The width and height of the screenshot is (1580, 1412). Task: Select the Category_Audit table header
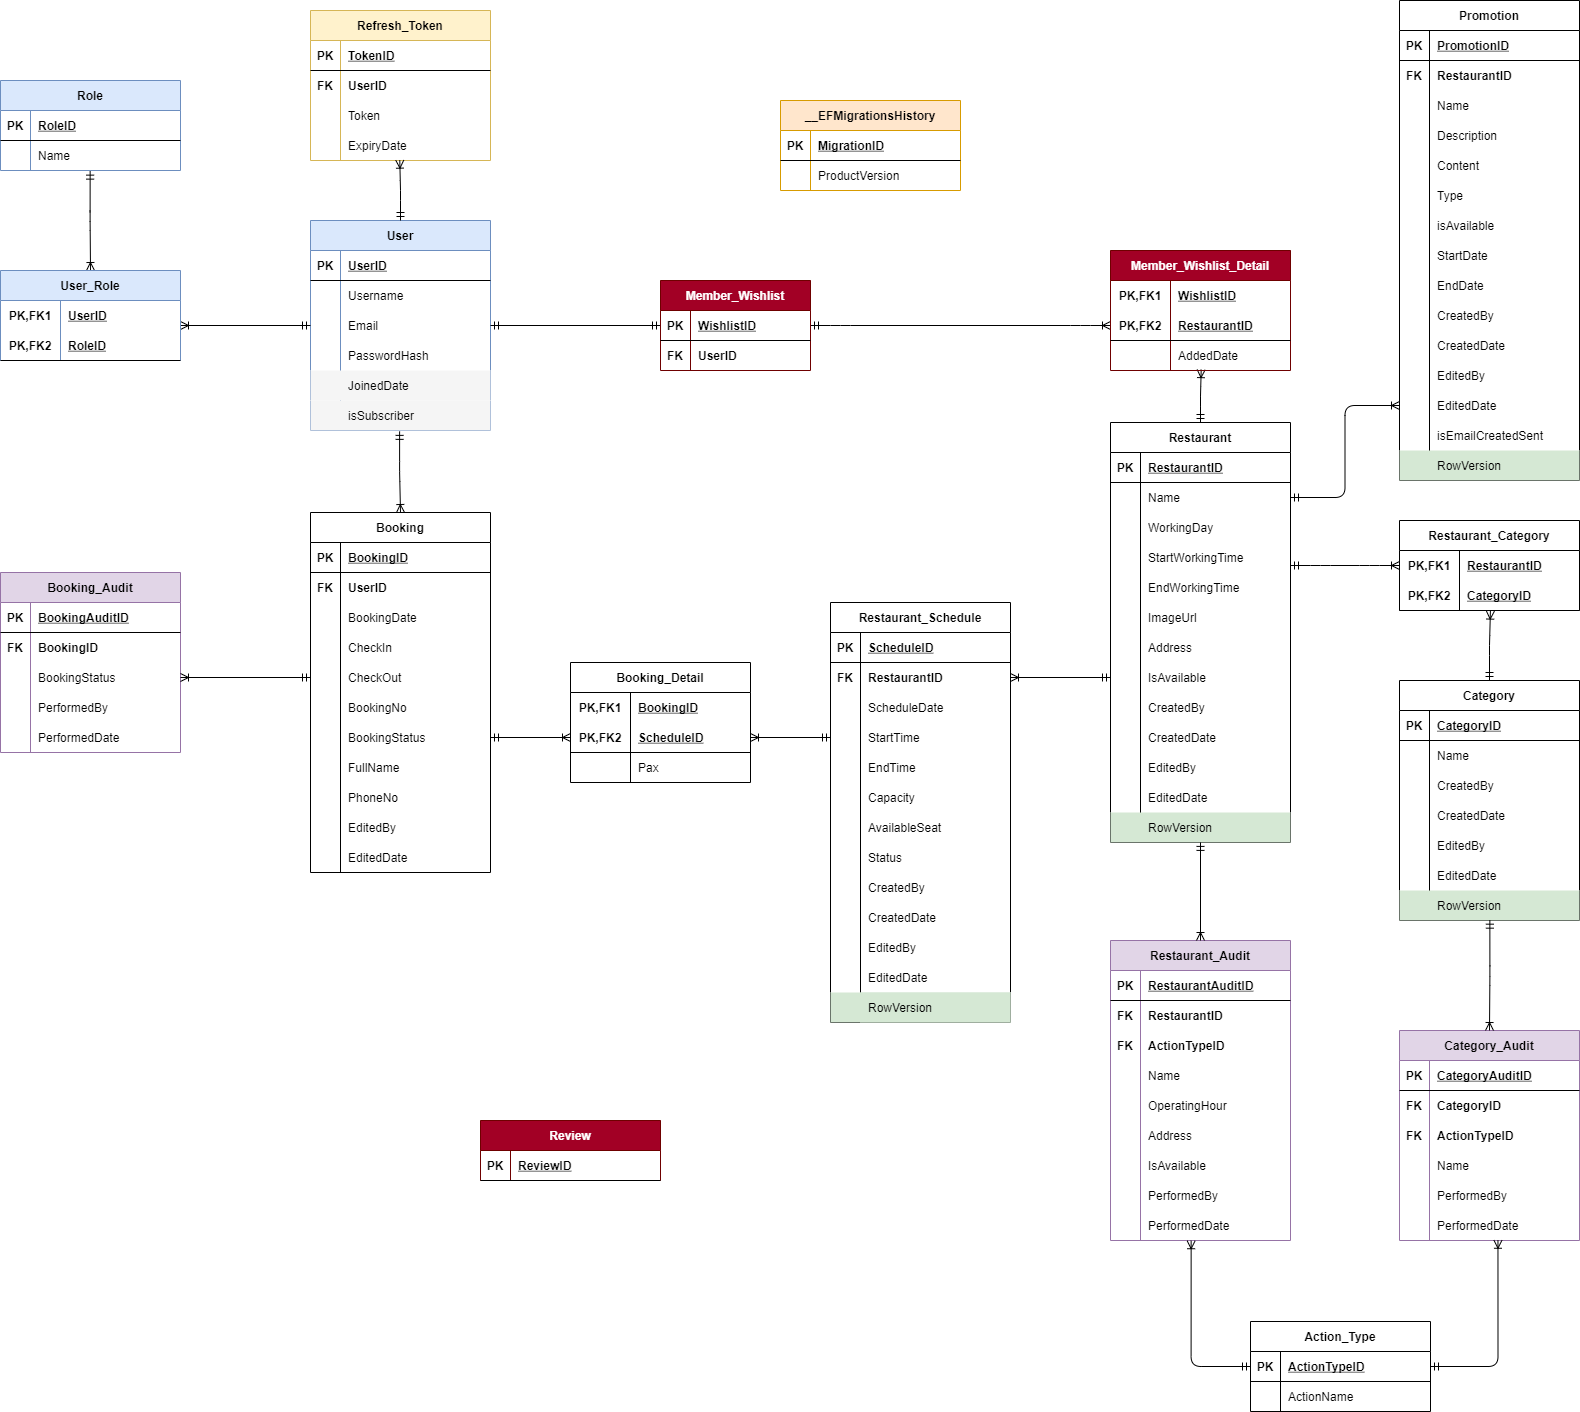point(1489,1046)
